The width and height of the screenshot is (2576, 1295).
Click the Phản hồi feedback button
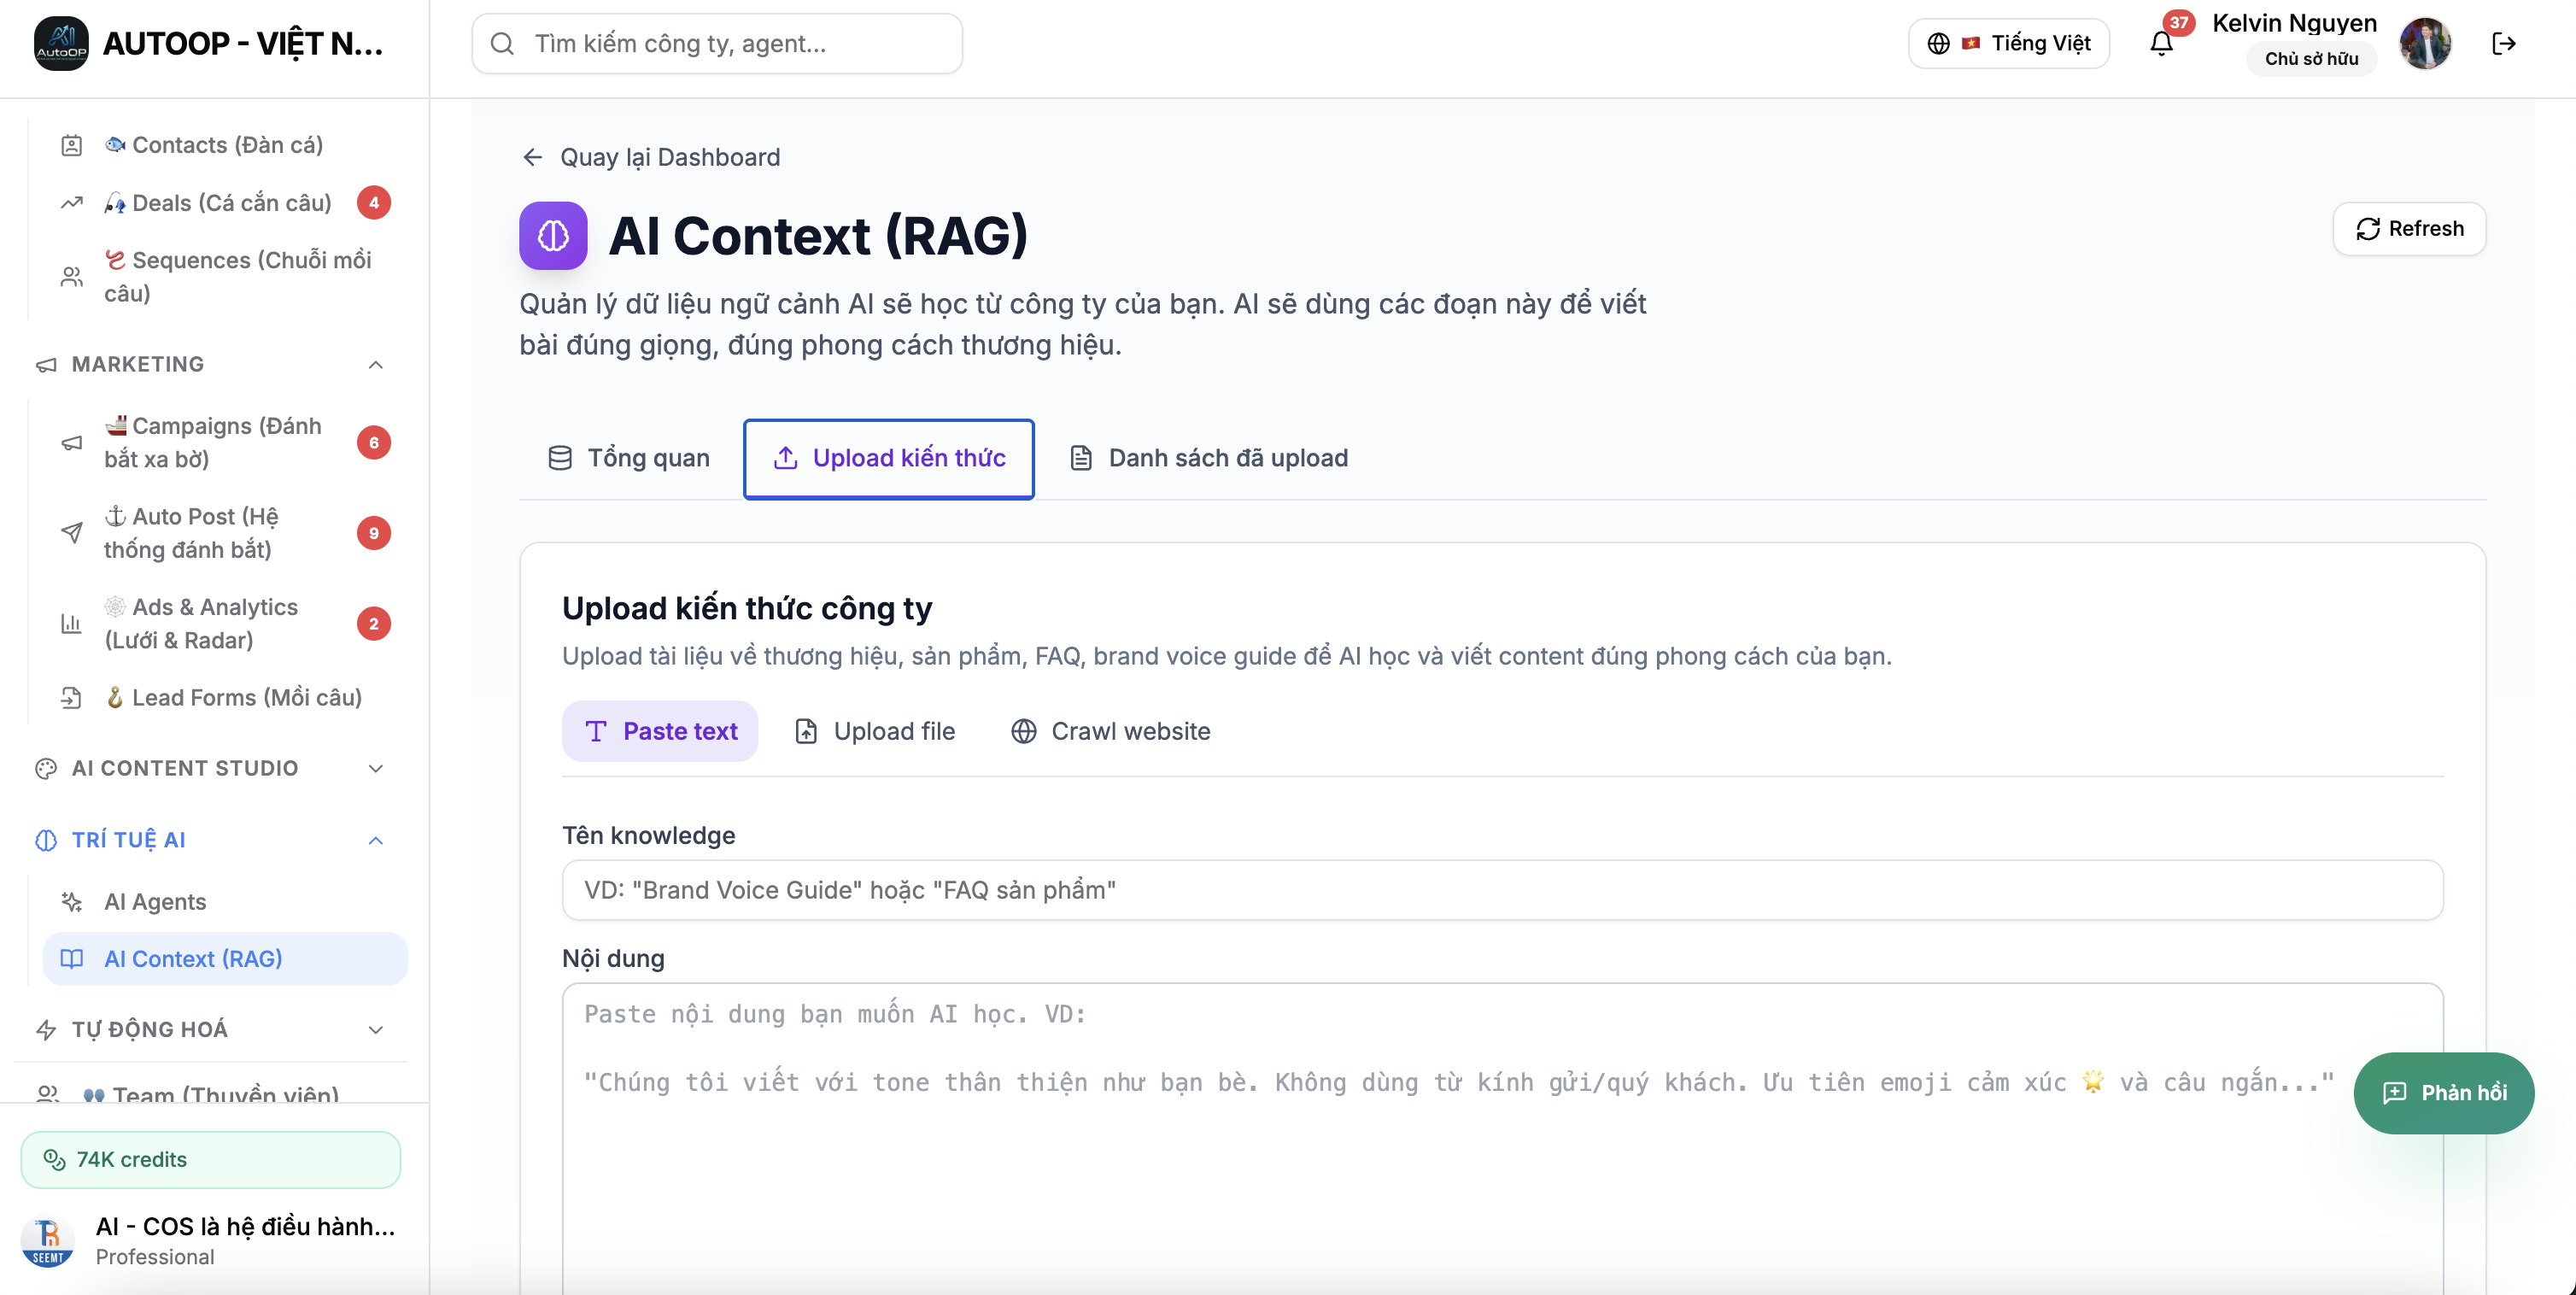tap(2443, 1093)
